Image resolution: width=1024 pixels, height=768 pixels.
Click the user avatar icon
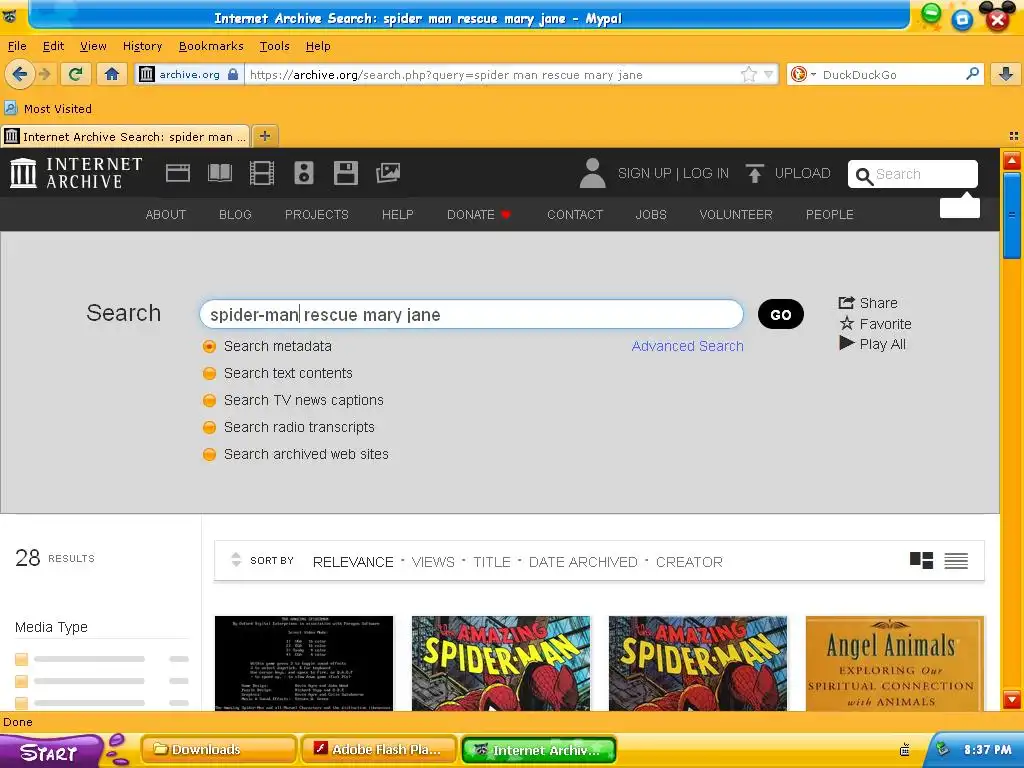pos(592,173)
